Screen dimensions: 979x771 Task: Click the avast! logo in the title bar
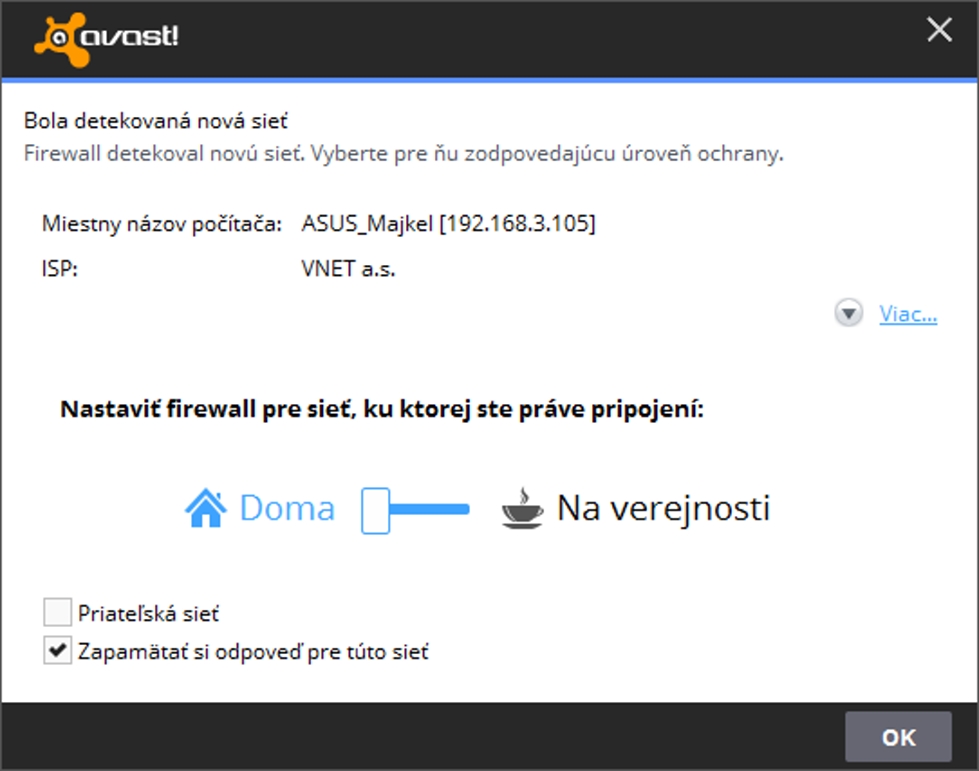pyautogui.click(x=106, y=39)
